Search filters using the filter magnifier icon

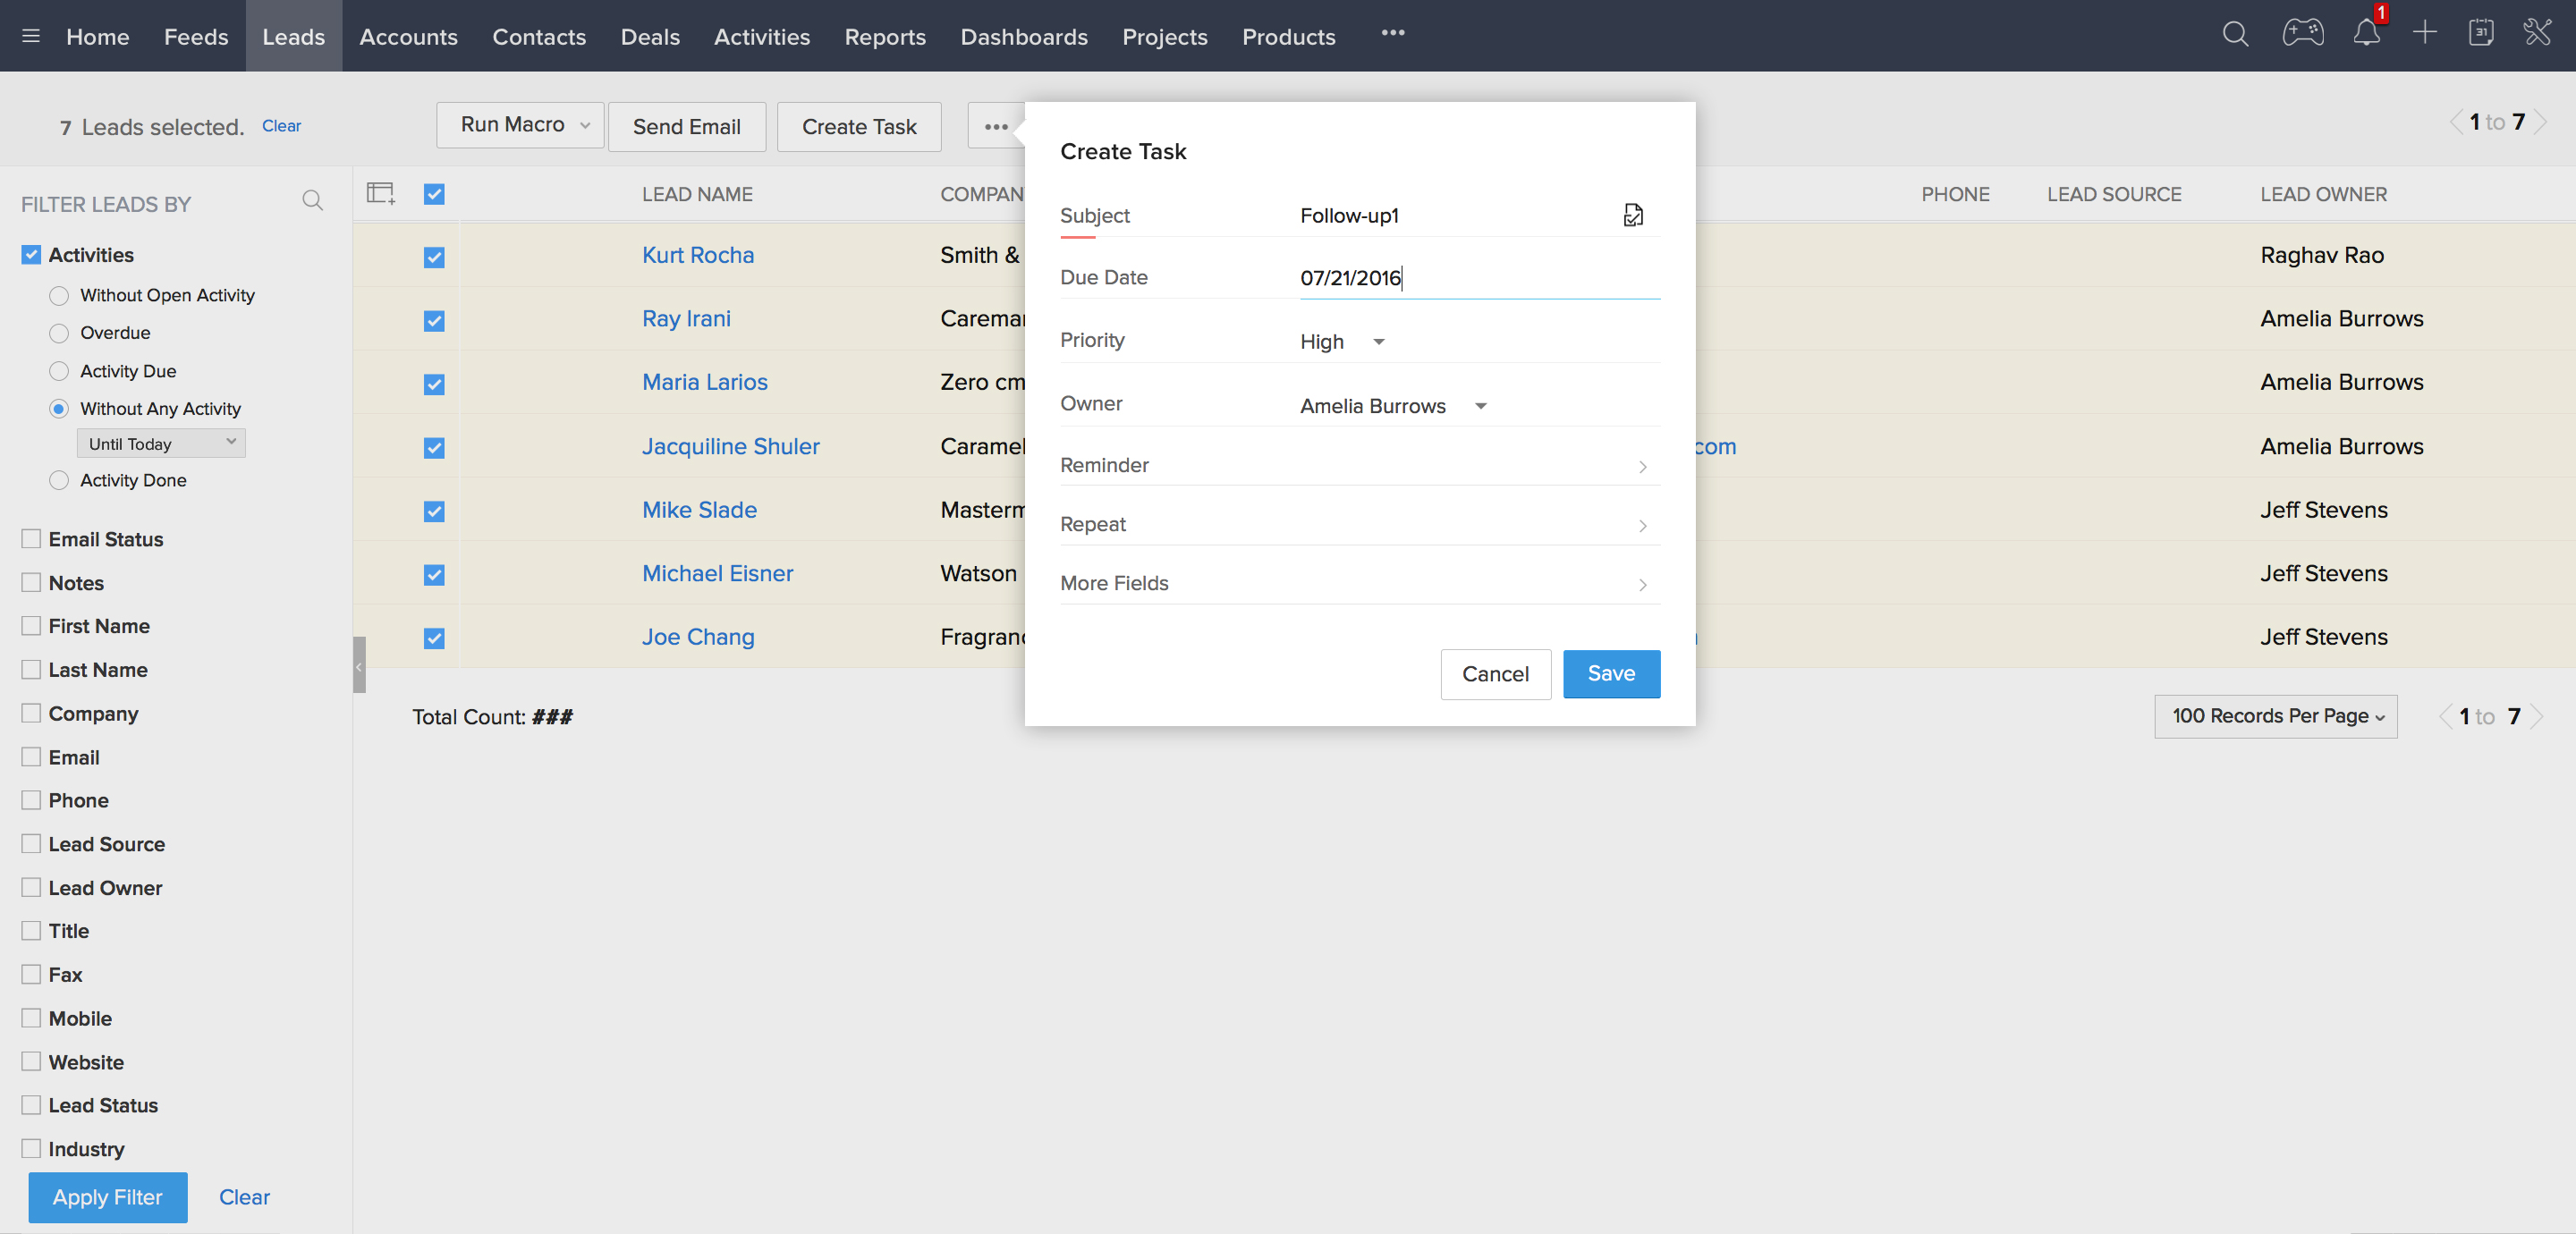coord(312,201)
